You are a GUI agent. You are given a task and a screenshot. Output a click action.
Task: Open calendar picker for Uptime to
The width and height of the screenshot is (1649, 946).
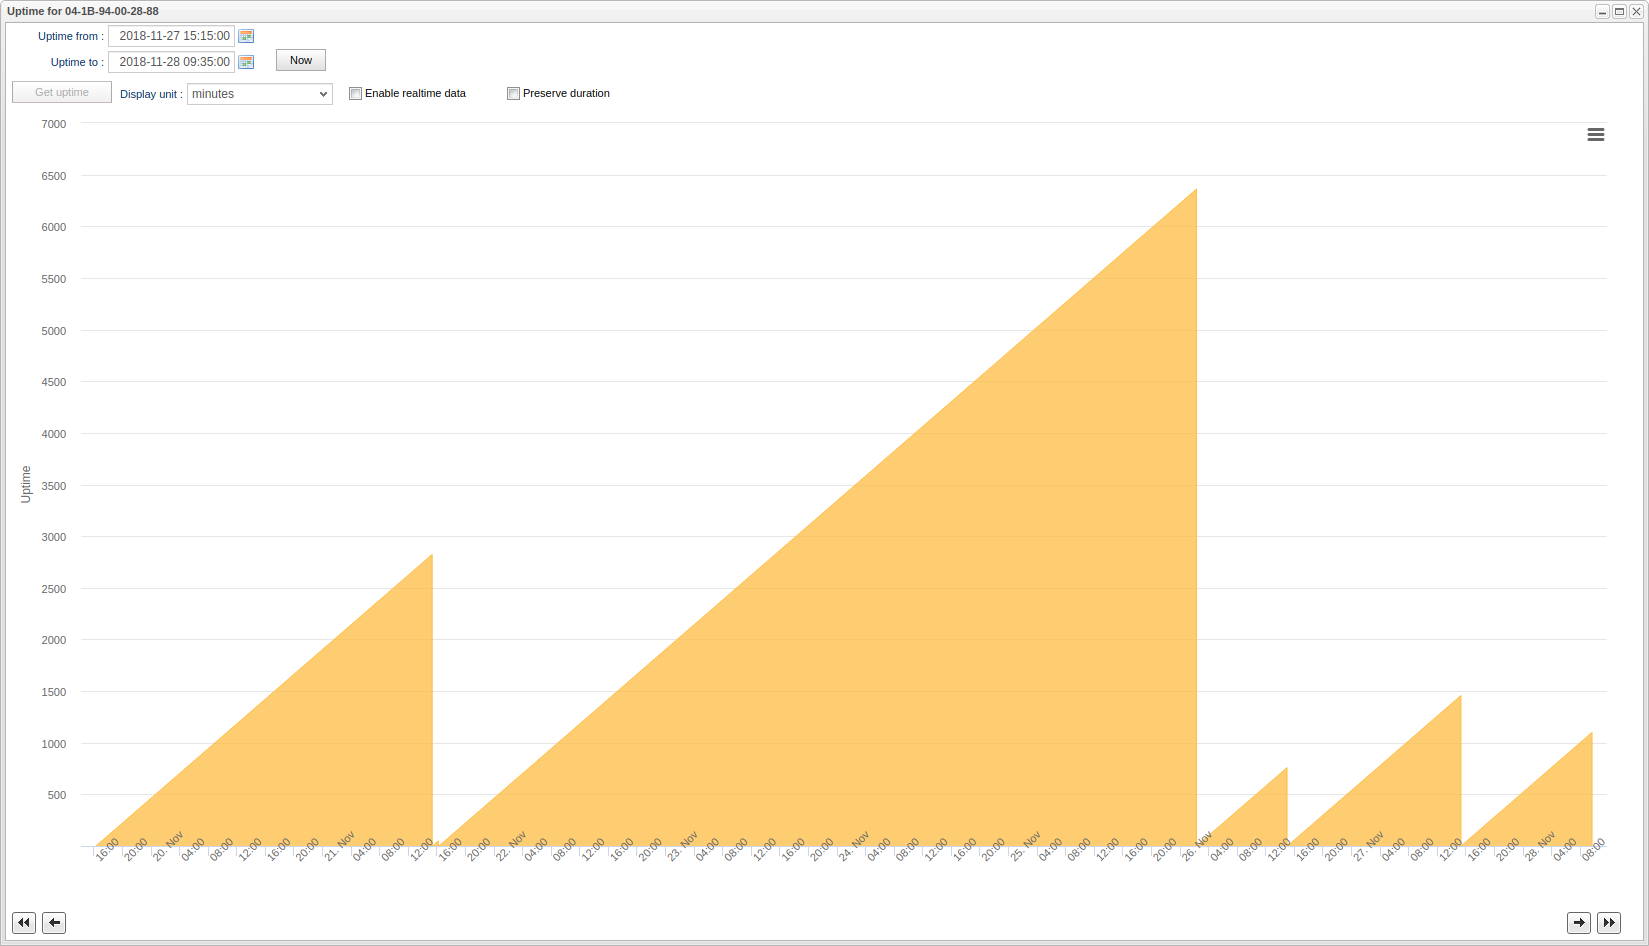coord(246,62)
